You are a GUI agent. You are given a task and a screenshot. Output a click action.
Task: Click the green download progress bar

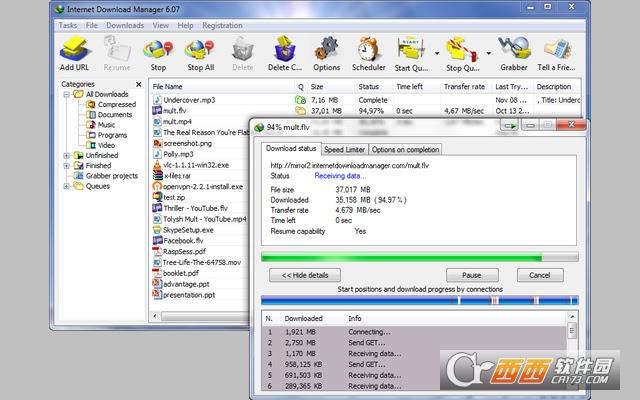tap(420, 258)
